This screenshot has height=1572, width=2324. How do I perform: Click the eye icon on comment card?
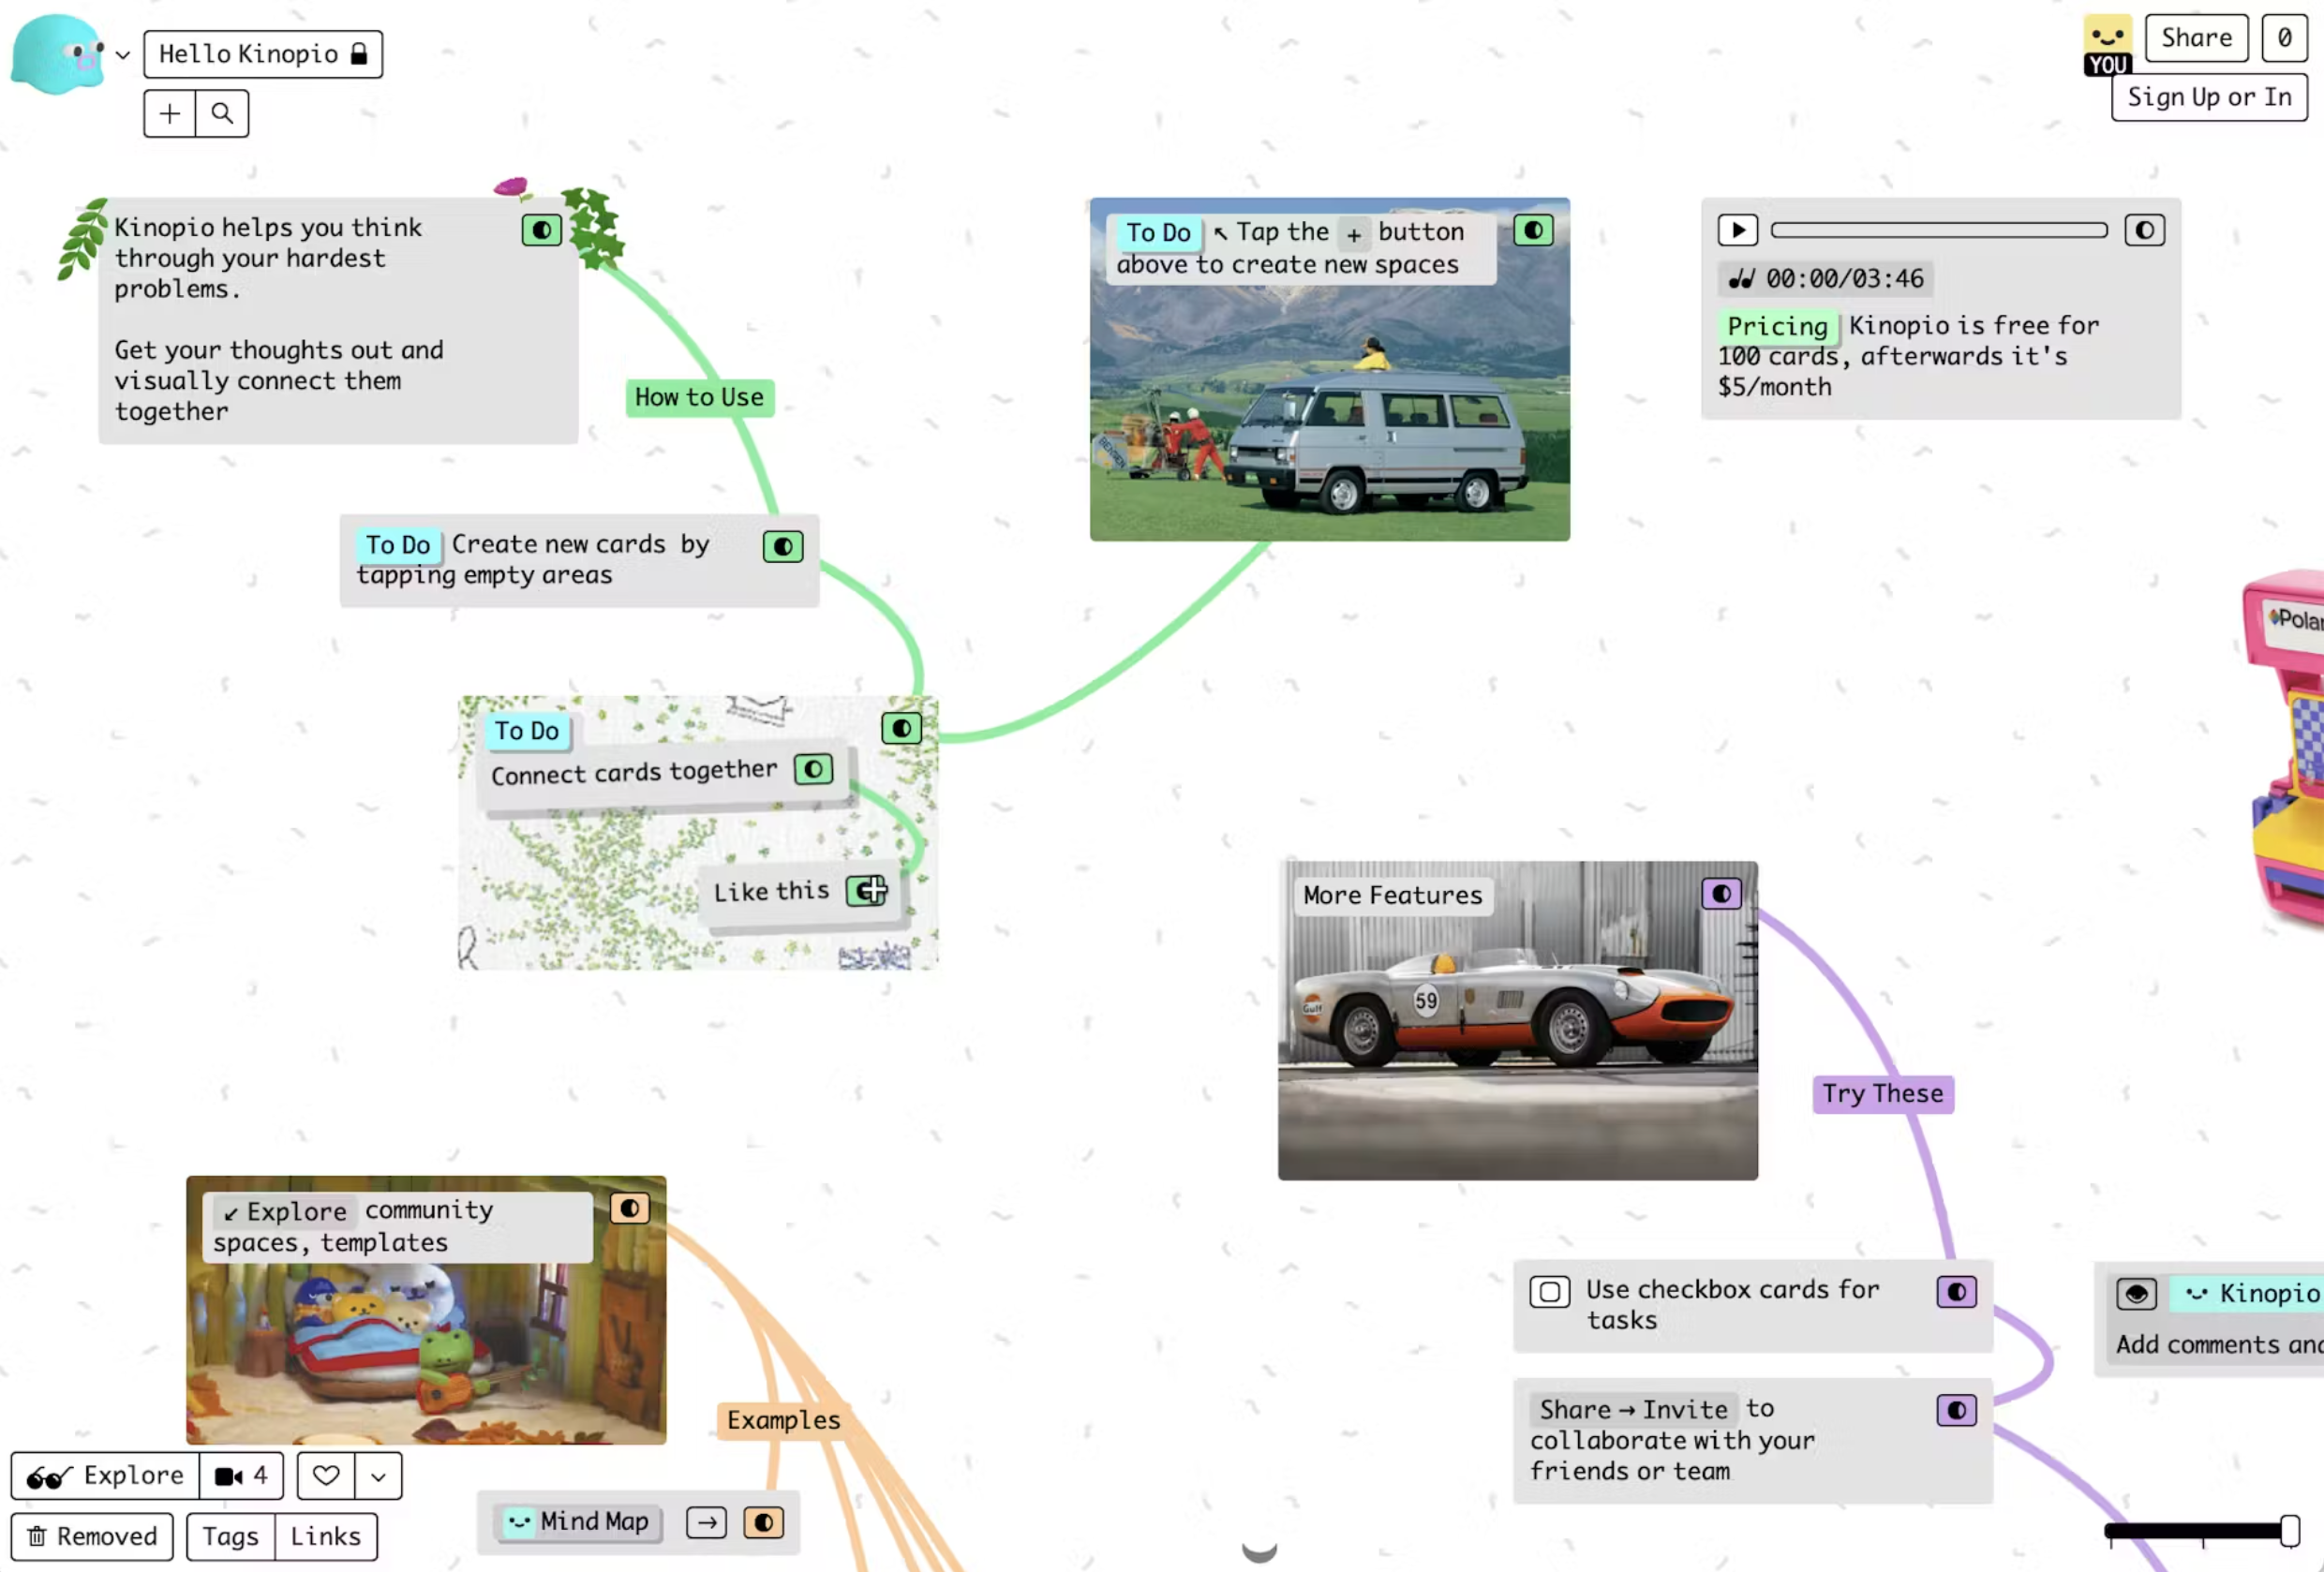tap(2136, 1293)
